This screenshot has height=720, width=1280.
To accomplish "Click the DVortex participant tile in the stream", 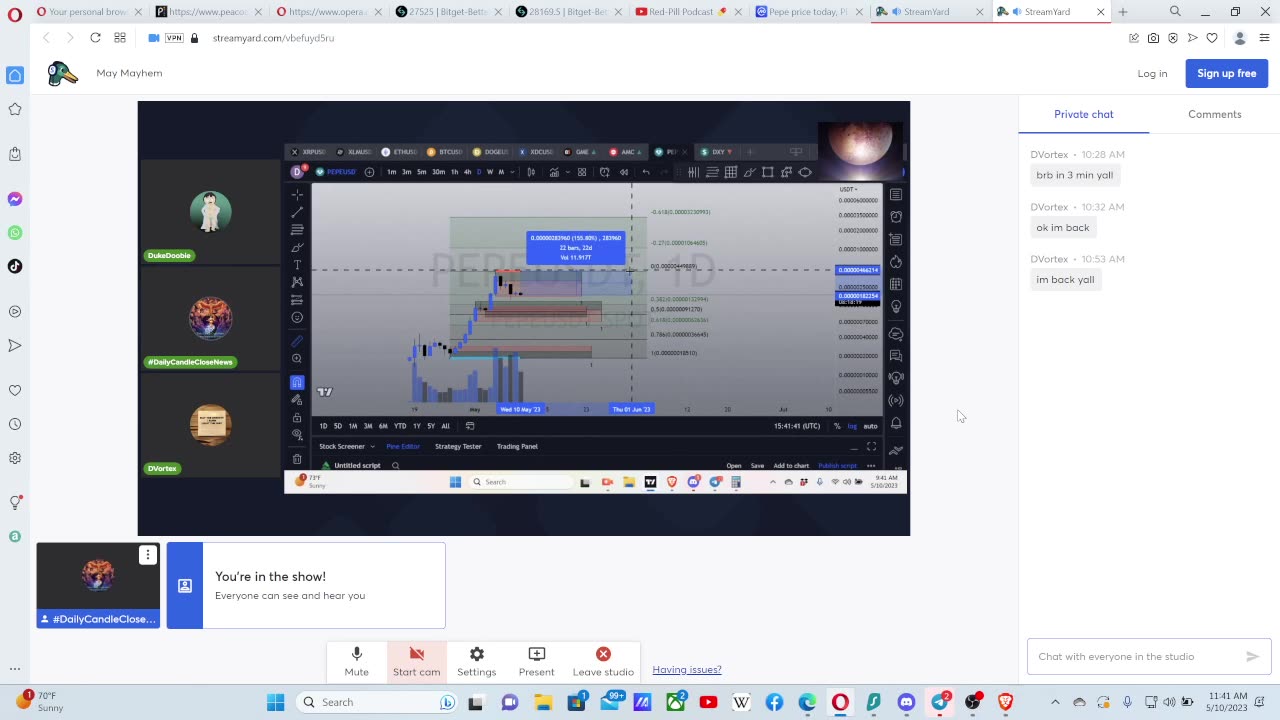I will click(210, 424).
